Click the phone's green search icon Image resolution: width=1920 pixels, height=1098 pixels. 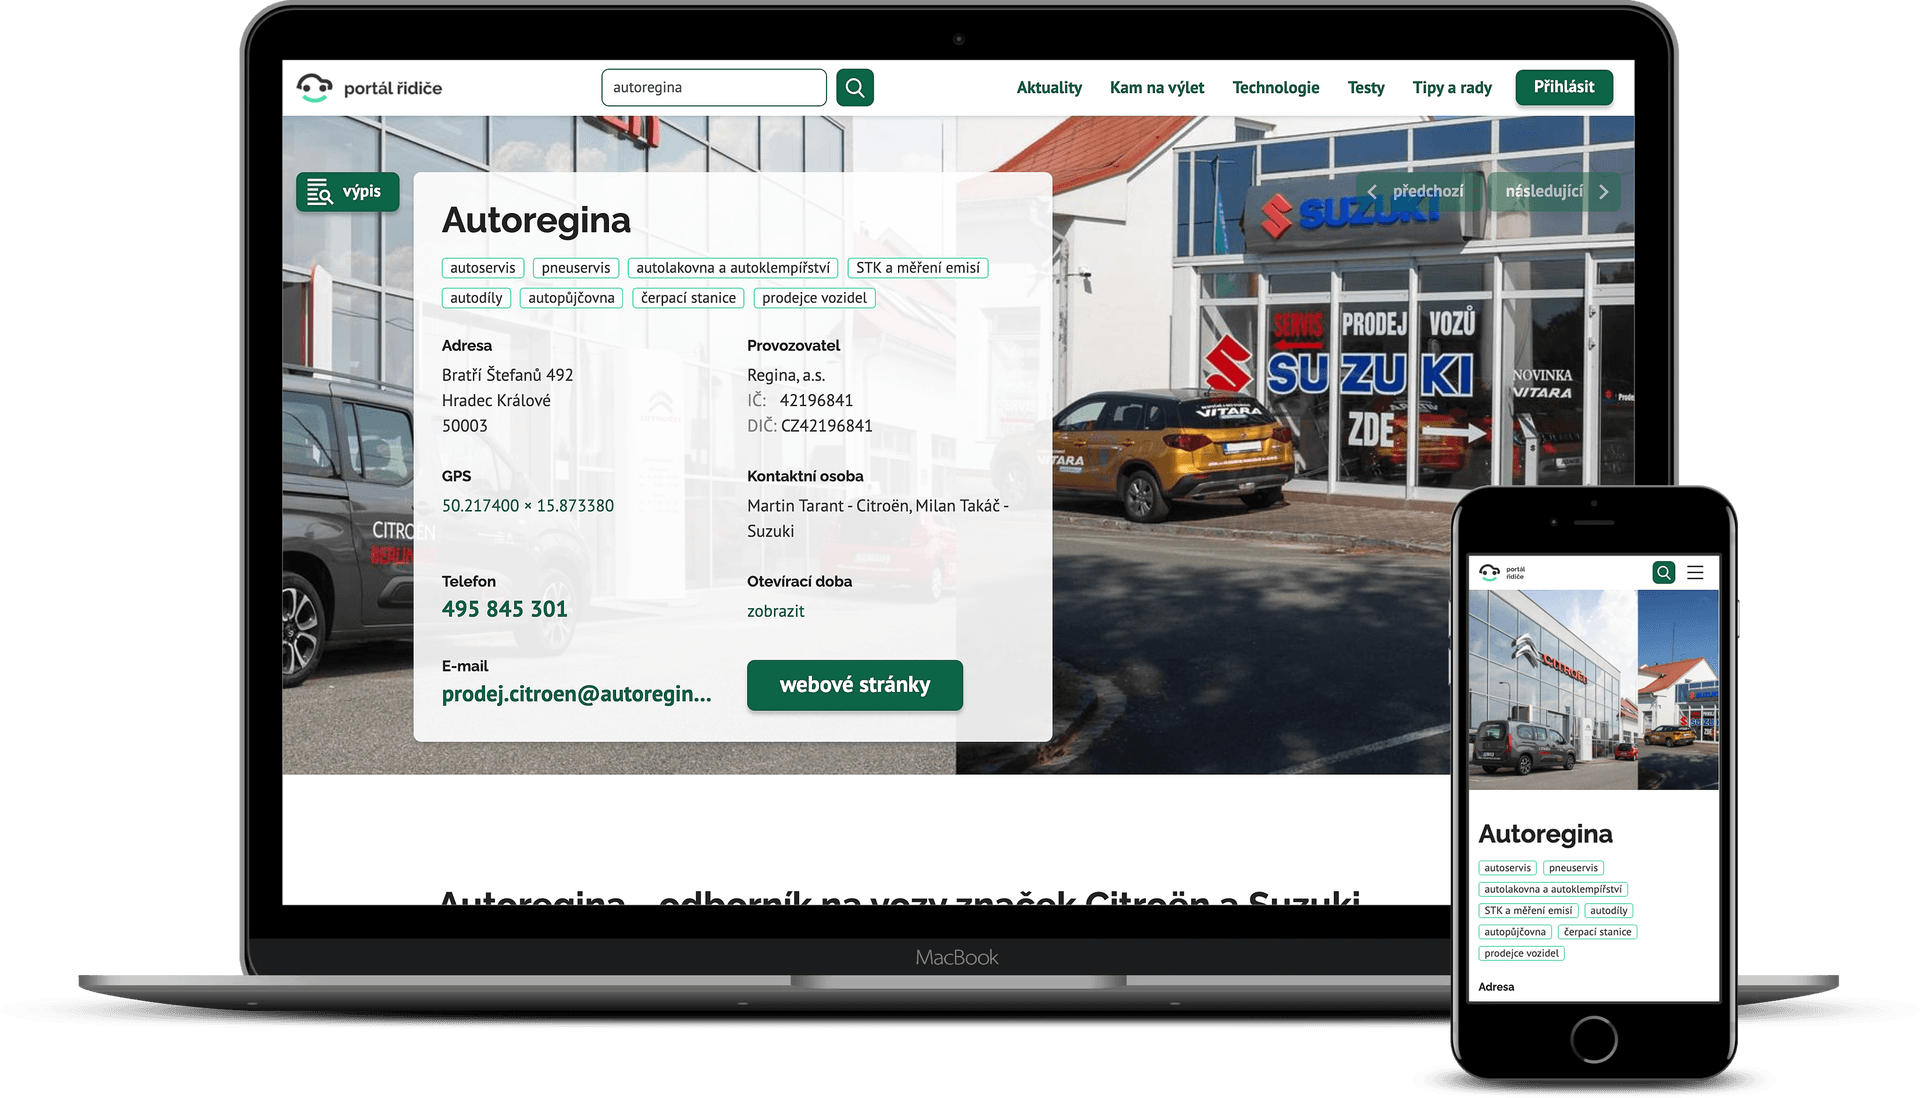tap(1664, 572)
